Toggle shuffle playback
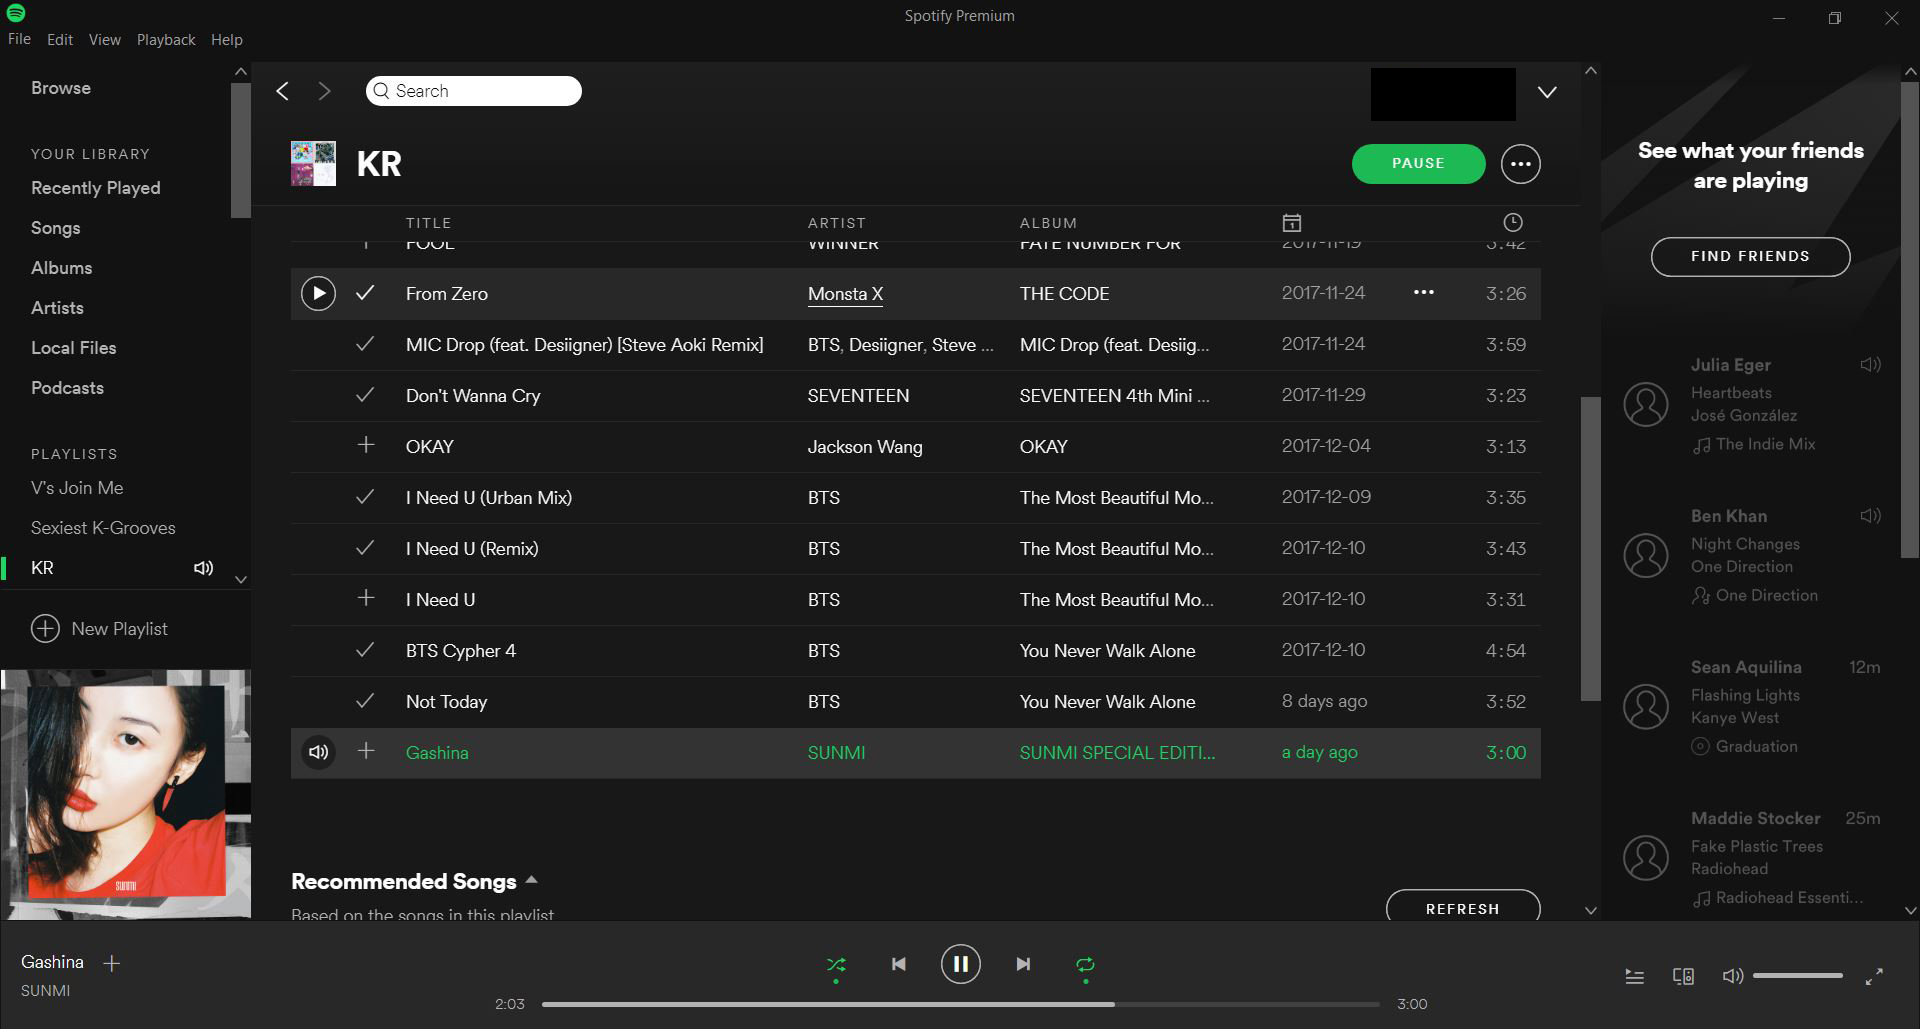 pos(836,965)
